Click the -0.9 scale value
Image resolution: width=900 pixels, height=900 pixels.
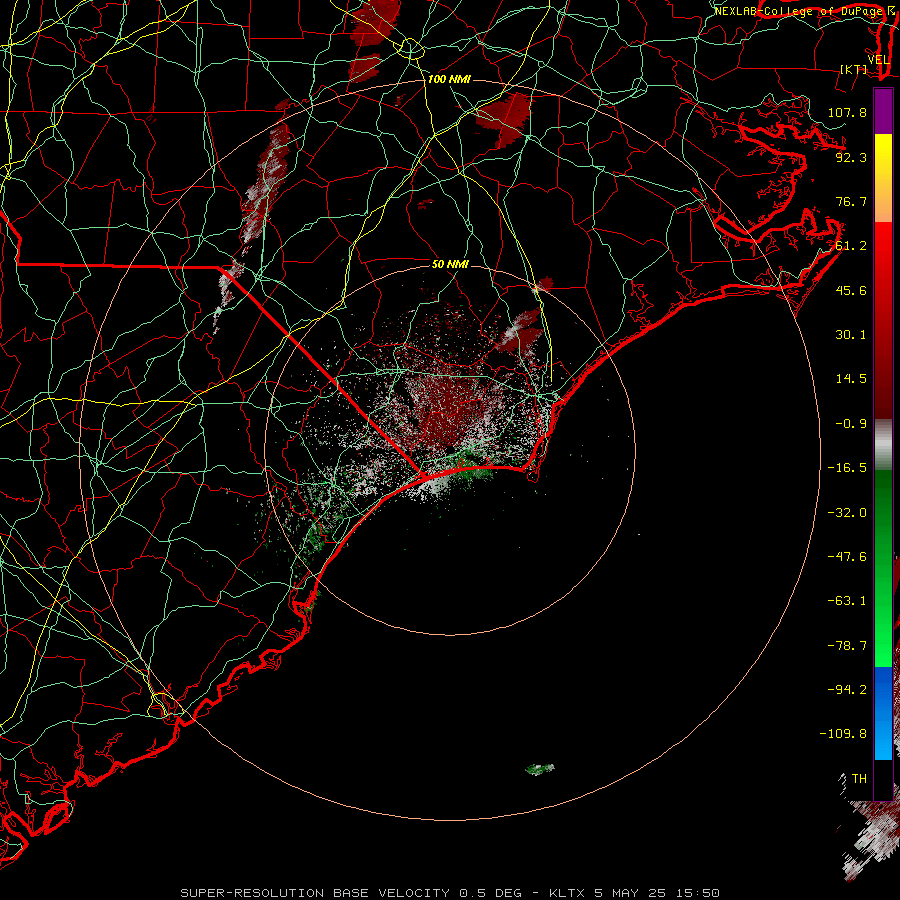coord(851,424)
